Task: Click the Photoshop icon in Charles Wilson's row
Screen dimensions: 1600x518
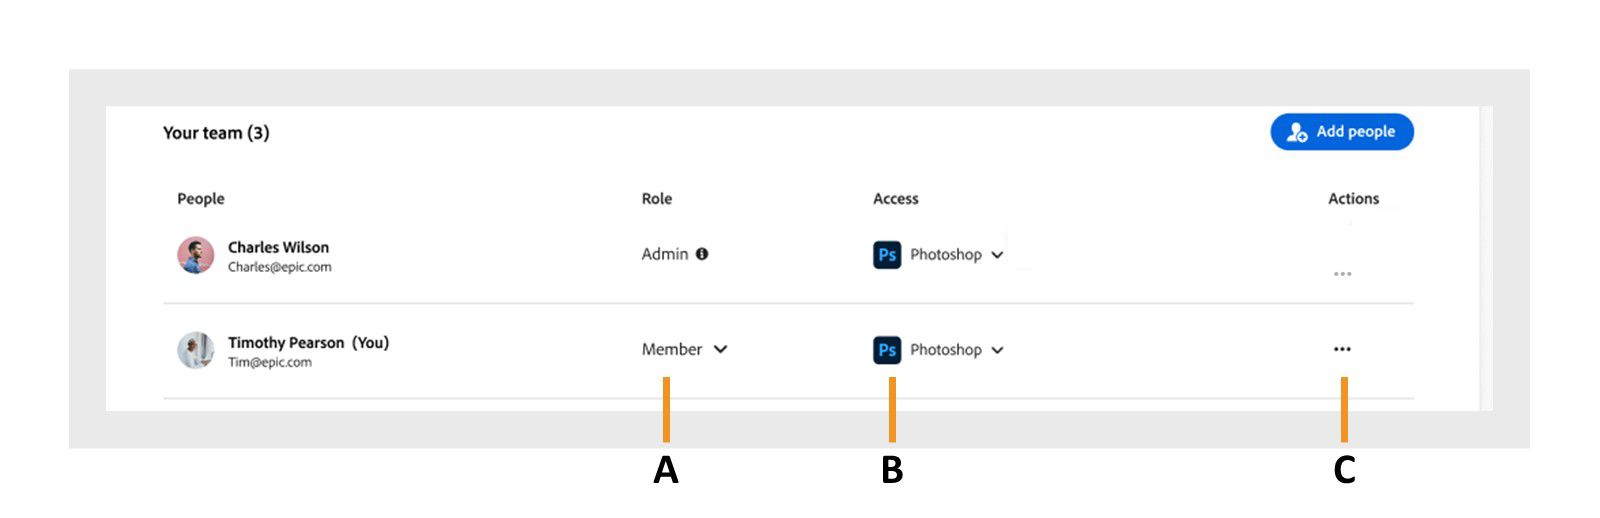Action: [x=887, y=255]
